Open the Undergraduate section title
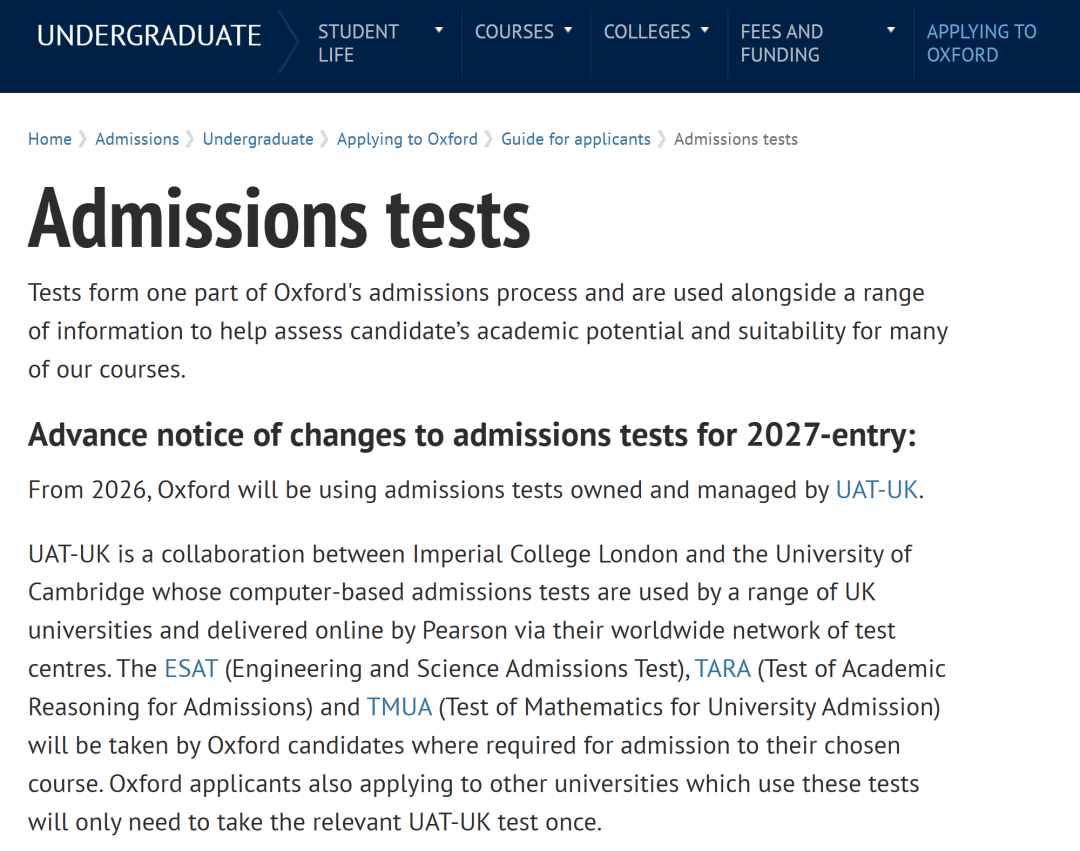This screenshot has height=851, width=1080. coord(149,36)
